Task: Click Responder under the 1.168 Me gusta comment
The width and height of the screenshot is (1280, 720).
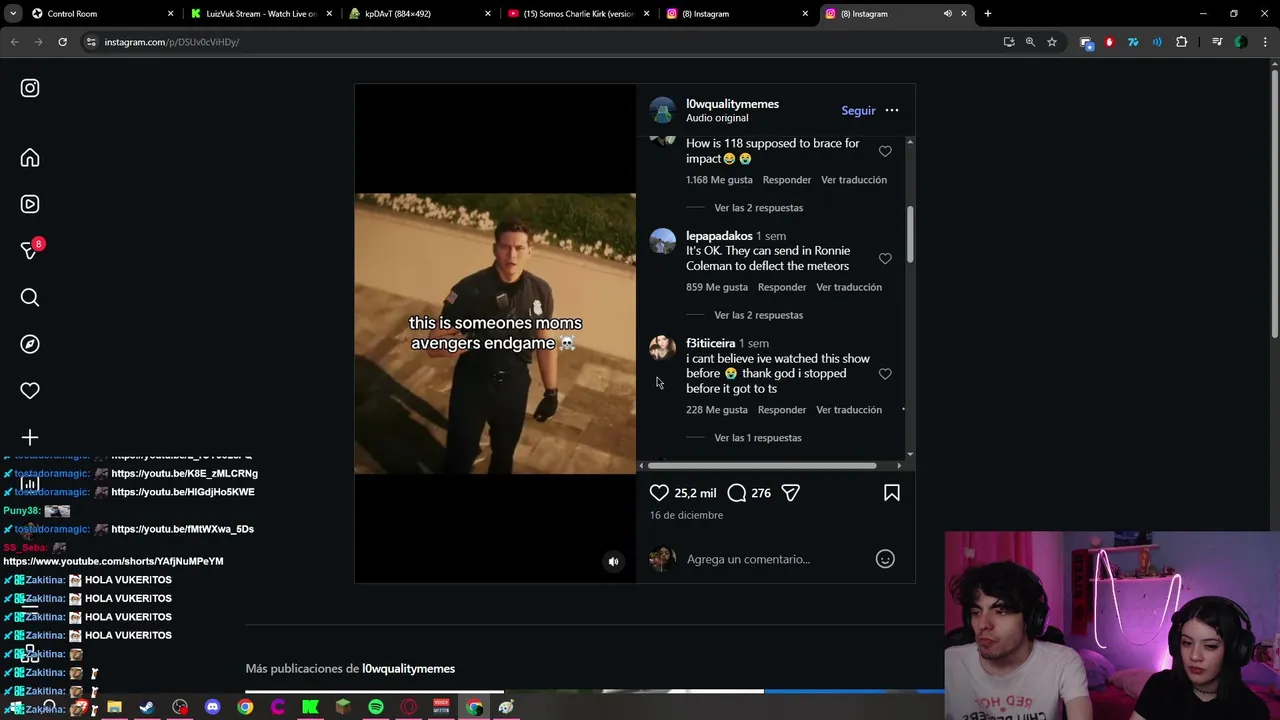Action: 787,180
